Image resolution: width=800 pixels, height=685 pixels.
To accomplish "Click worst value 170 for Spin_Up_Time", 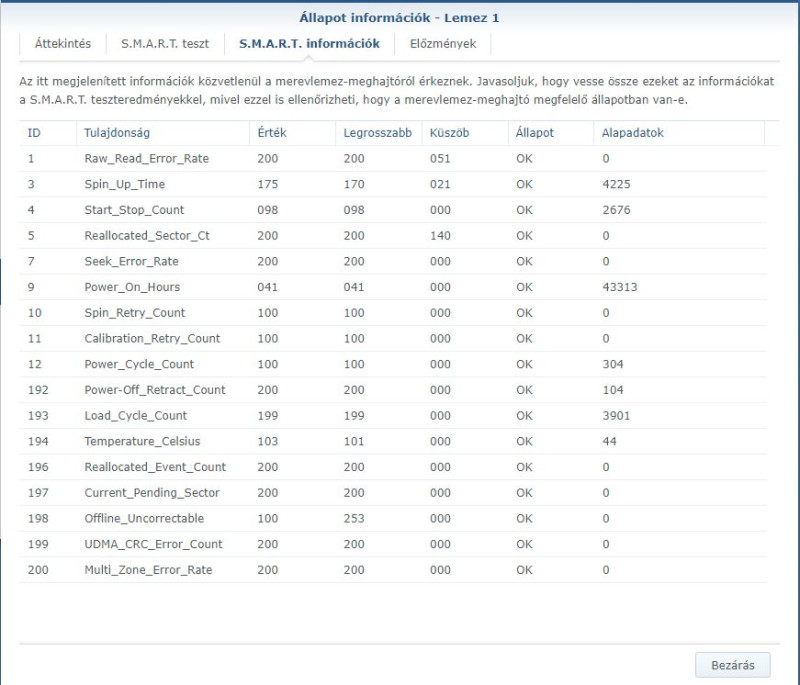I will [x=354, y=184].
